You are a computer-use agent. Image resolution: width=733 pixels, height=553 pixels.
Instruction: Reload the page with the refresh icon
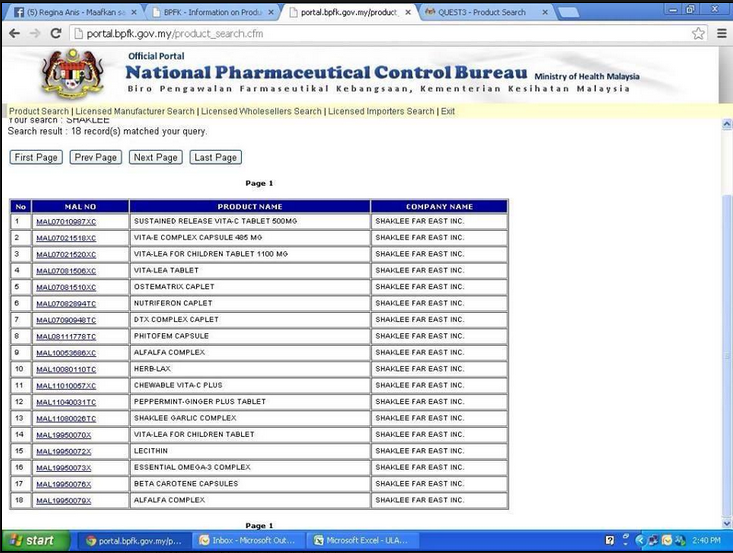pyautogui.click(x=56, y=34)
